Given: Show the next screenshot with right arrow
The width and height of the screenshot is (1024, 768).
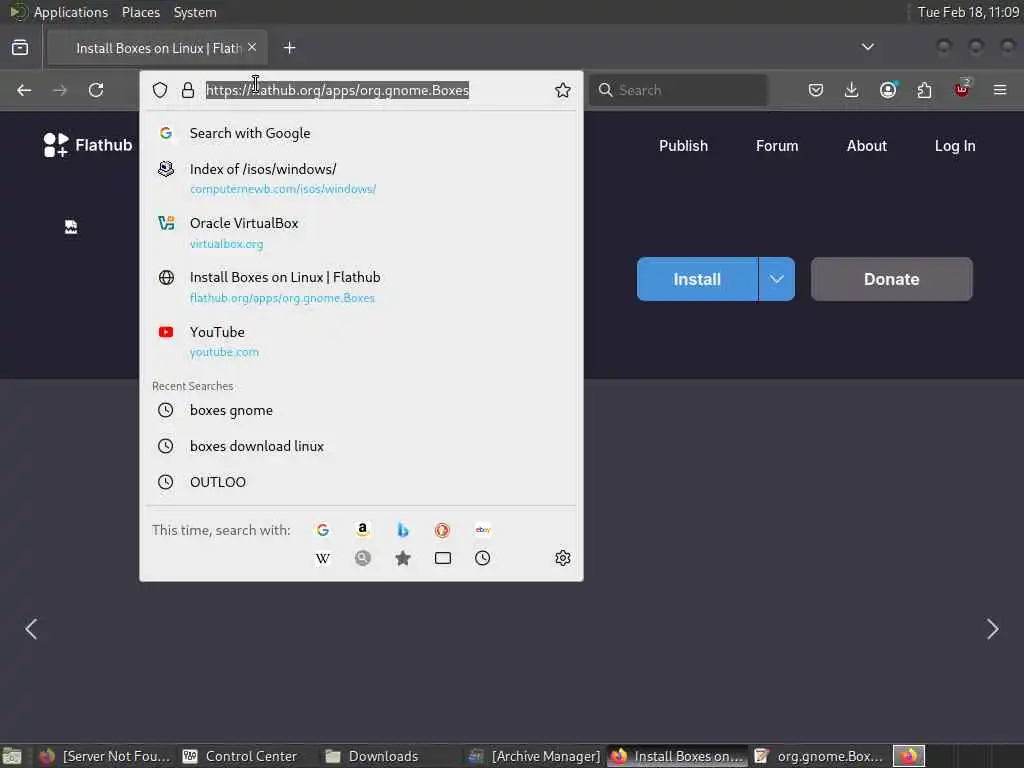Looking at the screenshot, I should point(992,629).
